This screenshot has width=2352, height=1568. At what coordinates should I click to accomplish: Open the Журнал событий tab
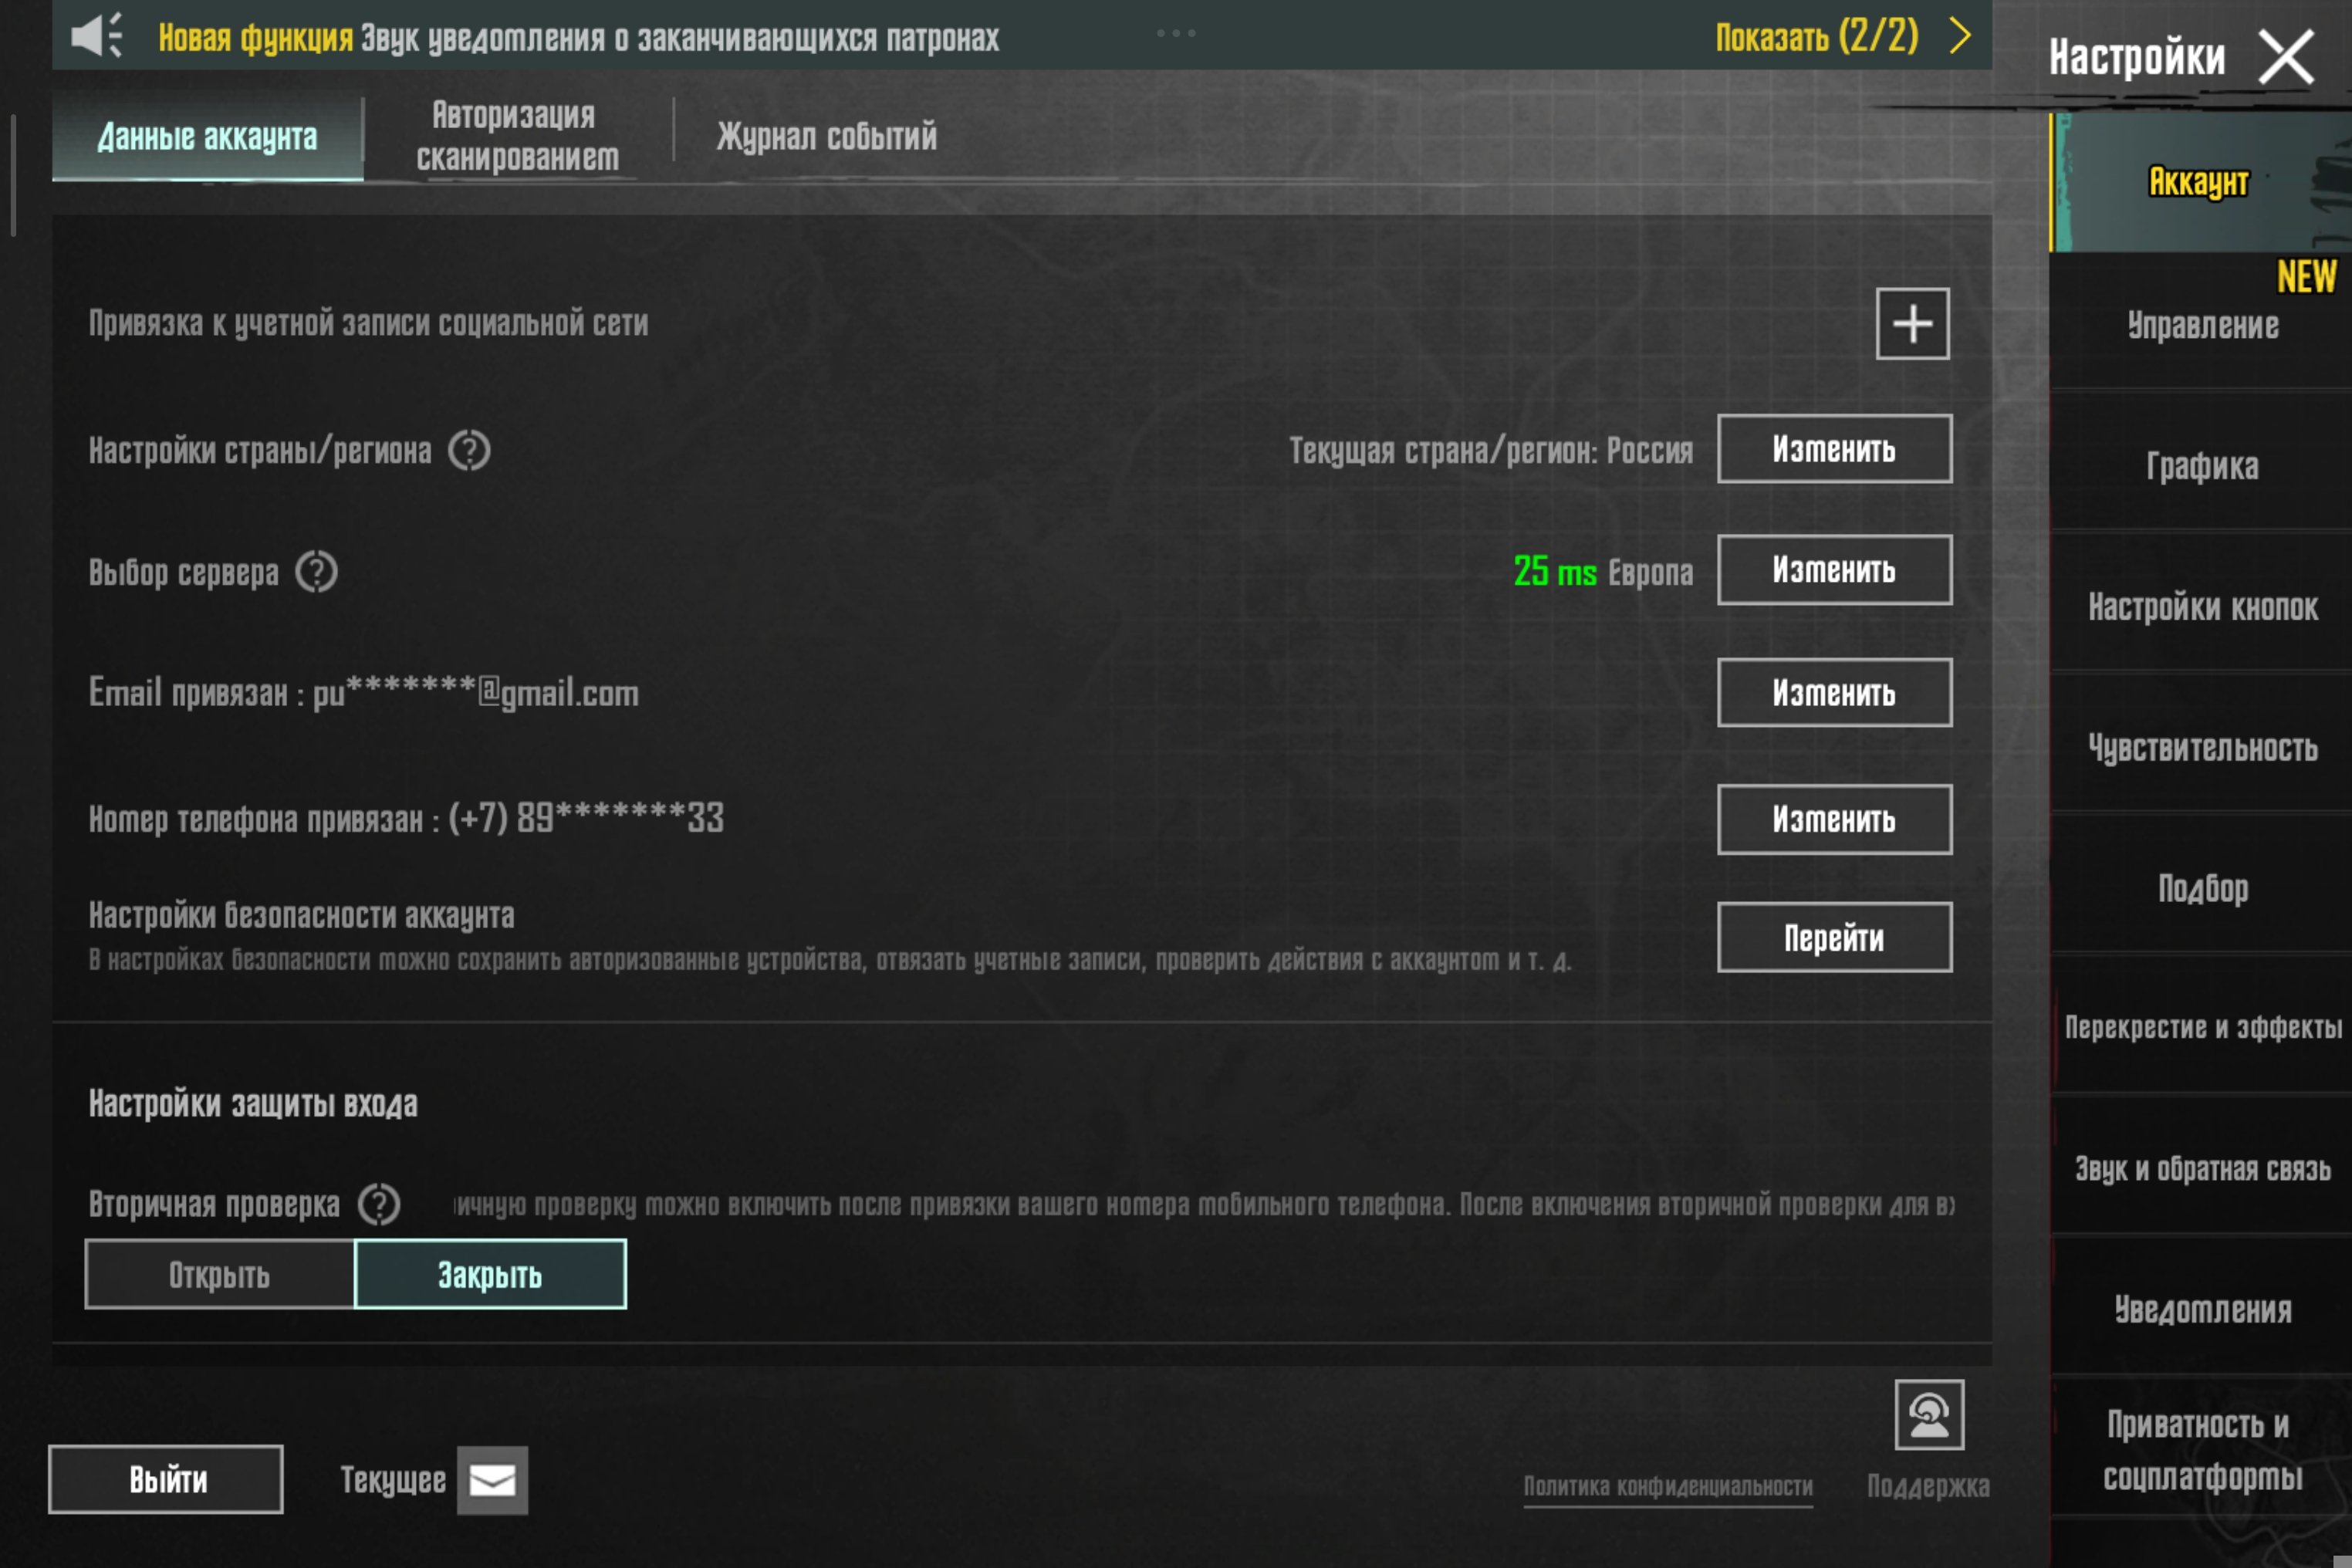point(826,136)
